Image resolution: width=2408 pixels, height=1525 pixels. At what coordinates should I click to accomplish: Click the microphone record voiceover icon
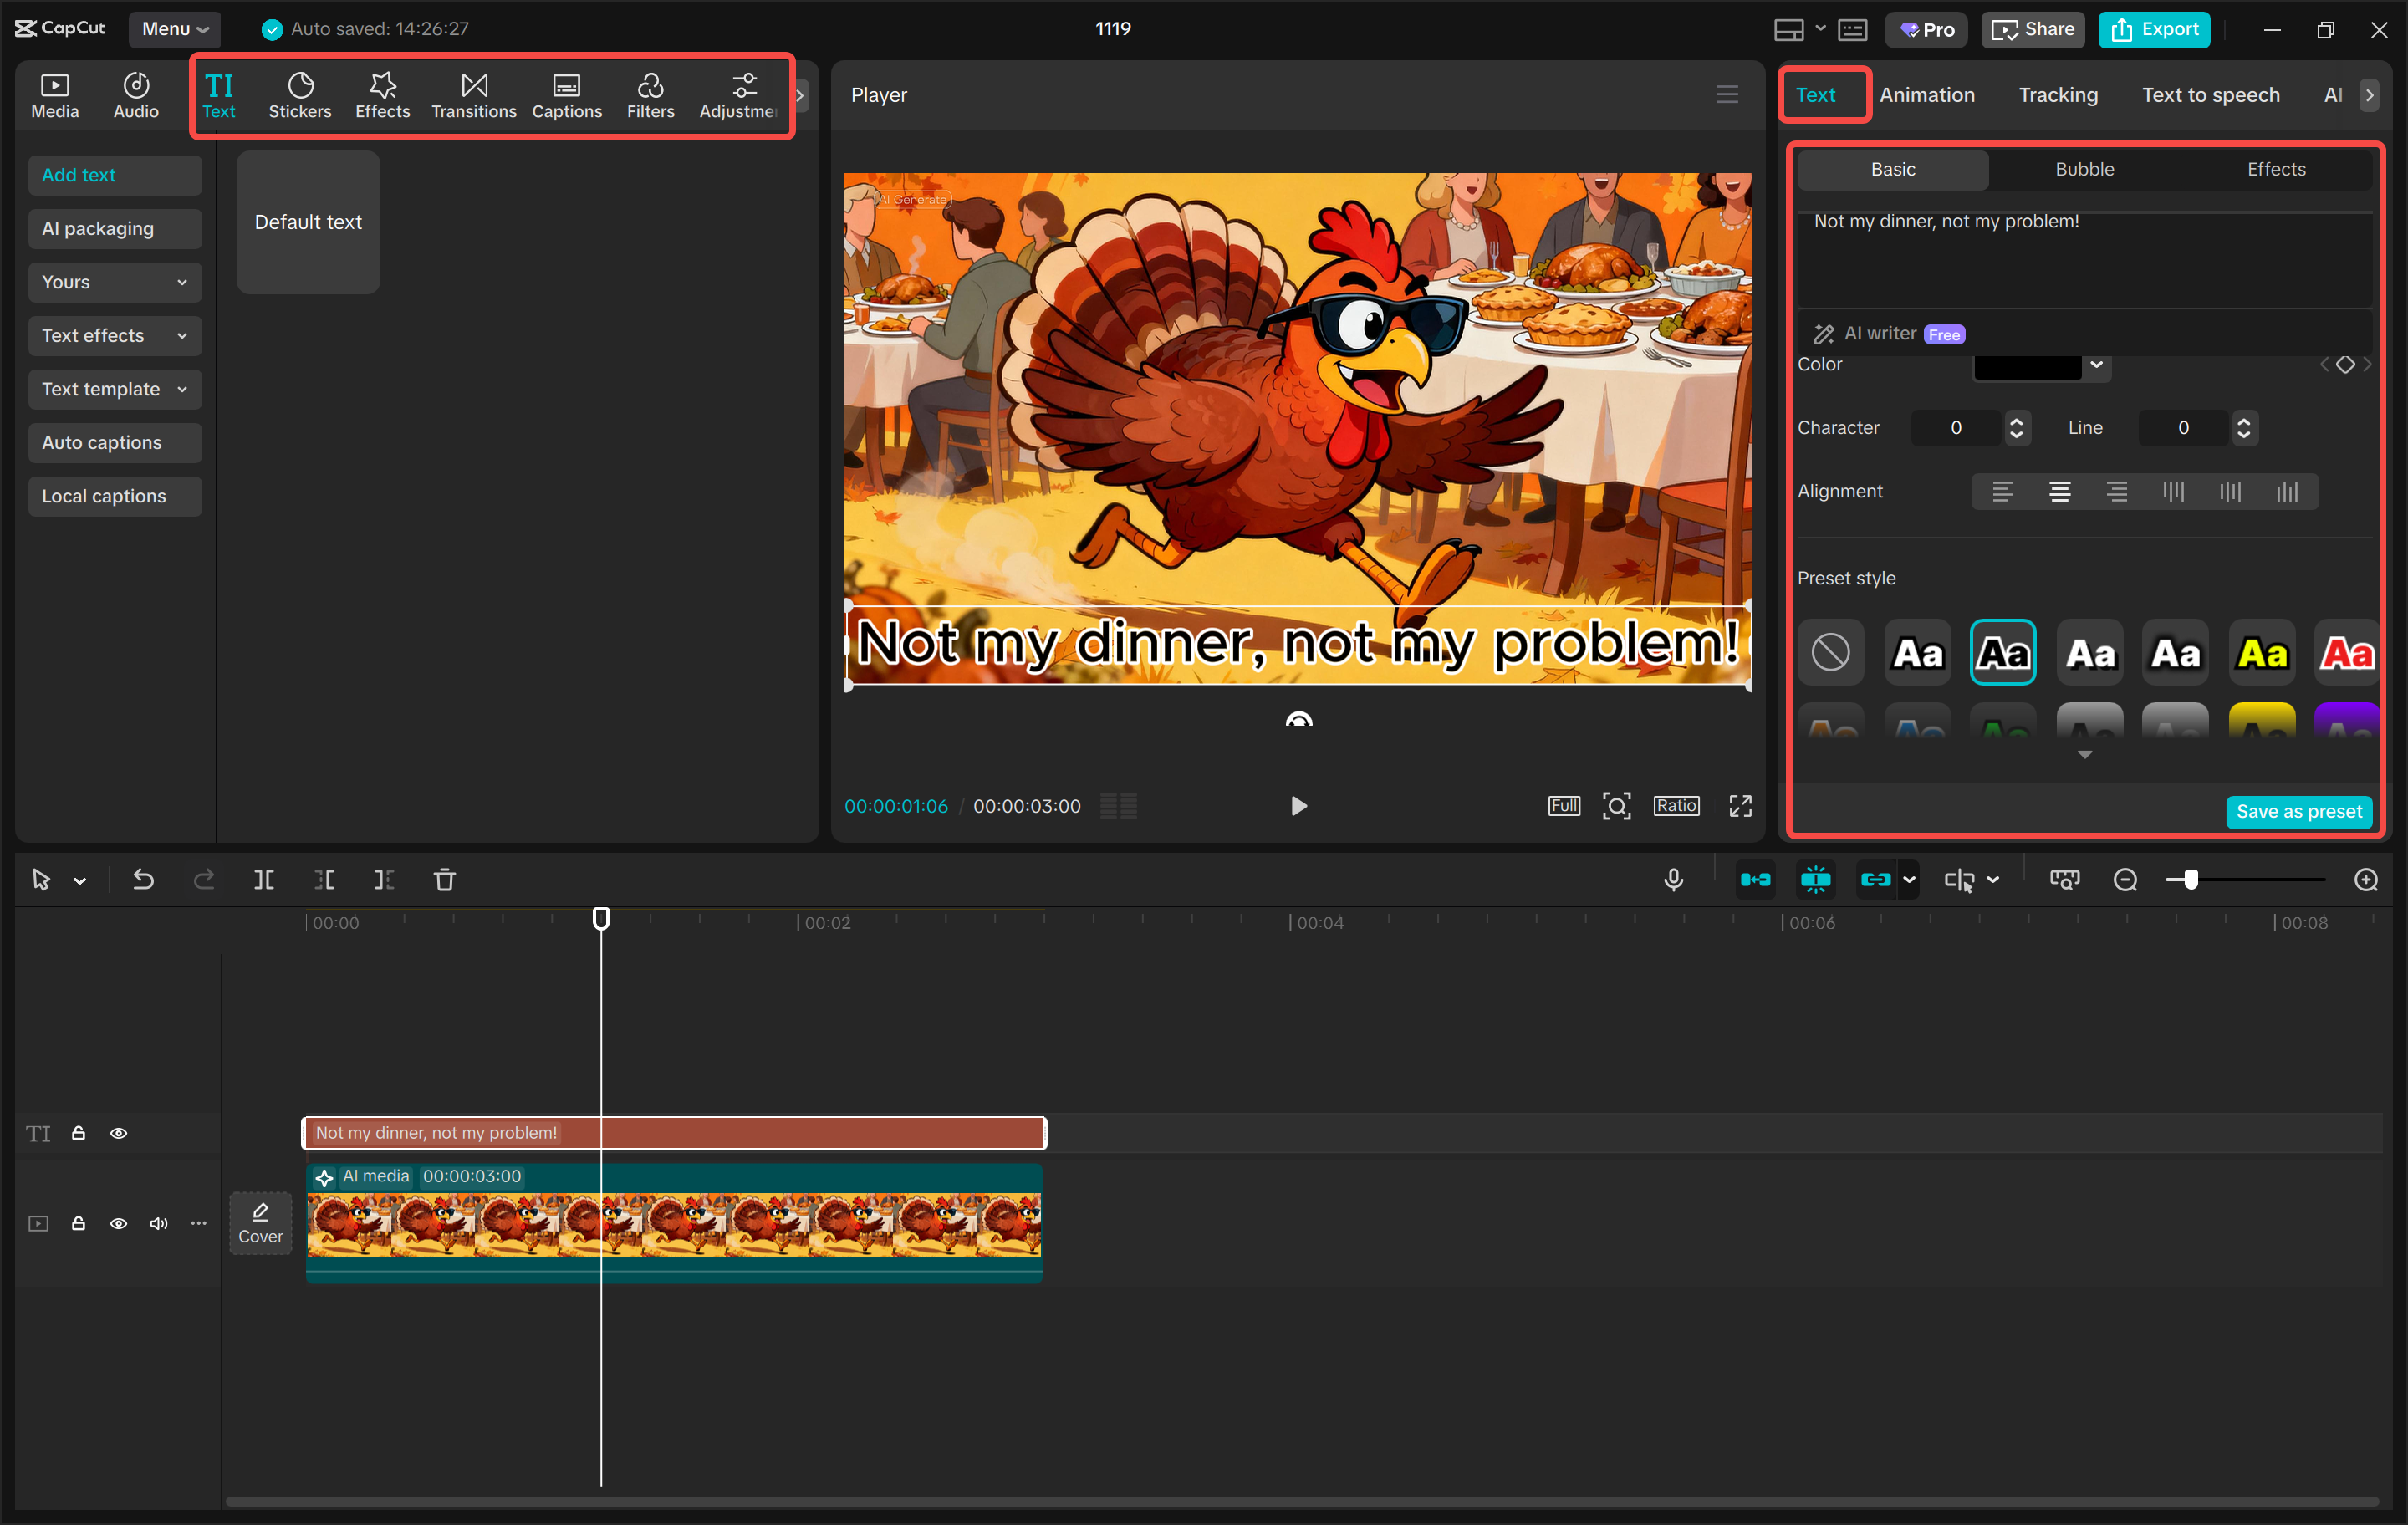pos(1673,880)
